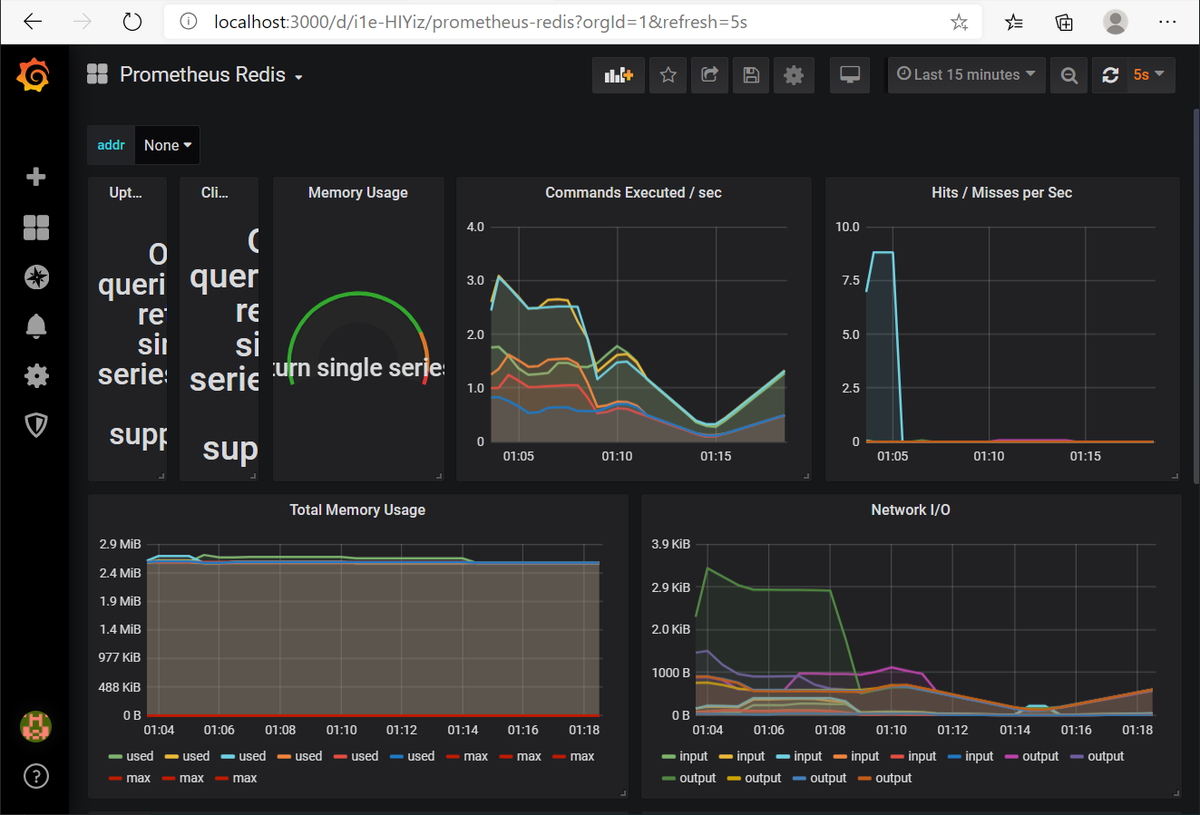This screenshot has height=815, width=1200.
Task: Open Server Admin shield icon
Action: (36, 426)
